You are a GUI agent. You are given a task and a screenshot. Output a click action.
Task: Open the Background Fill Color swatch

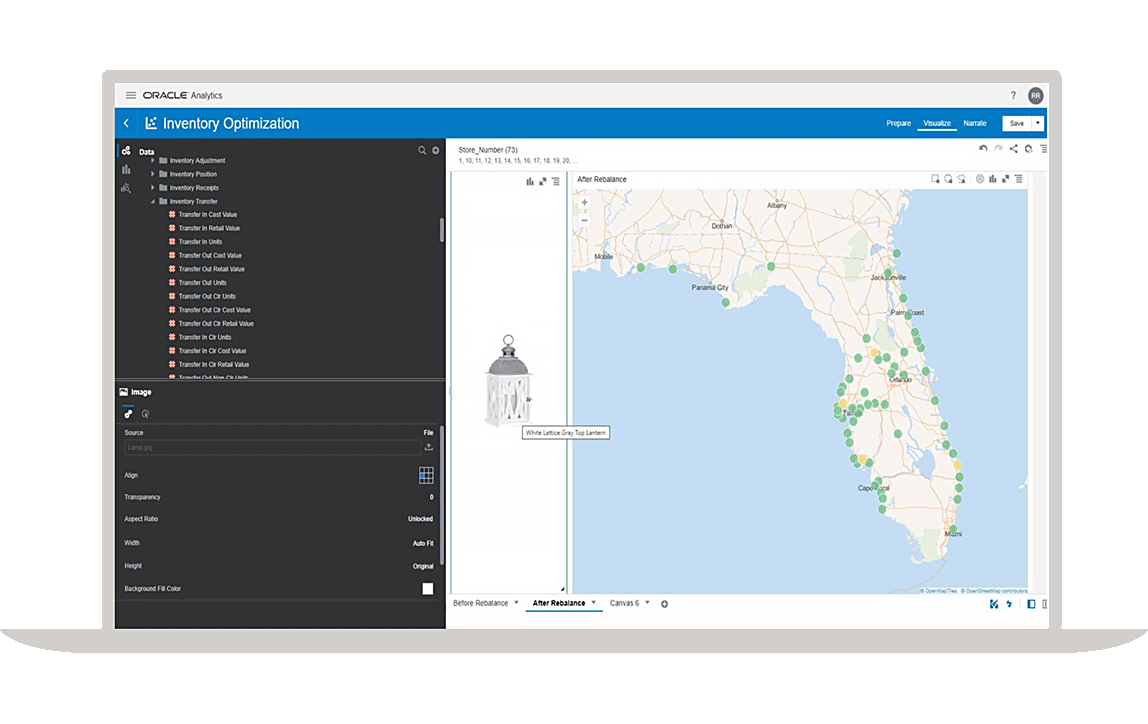(427, 589)
